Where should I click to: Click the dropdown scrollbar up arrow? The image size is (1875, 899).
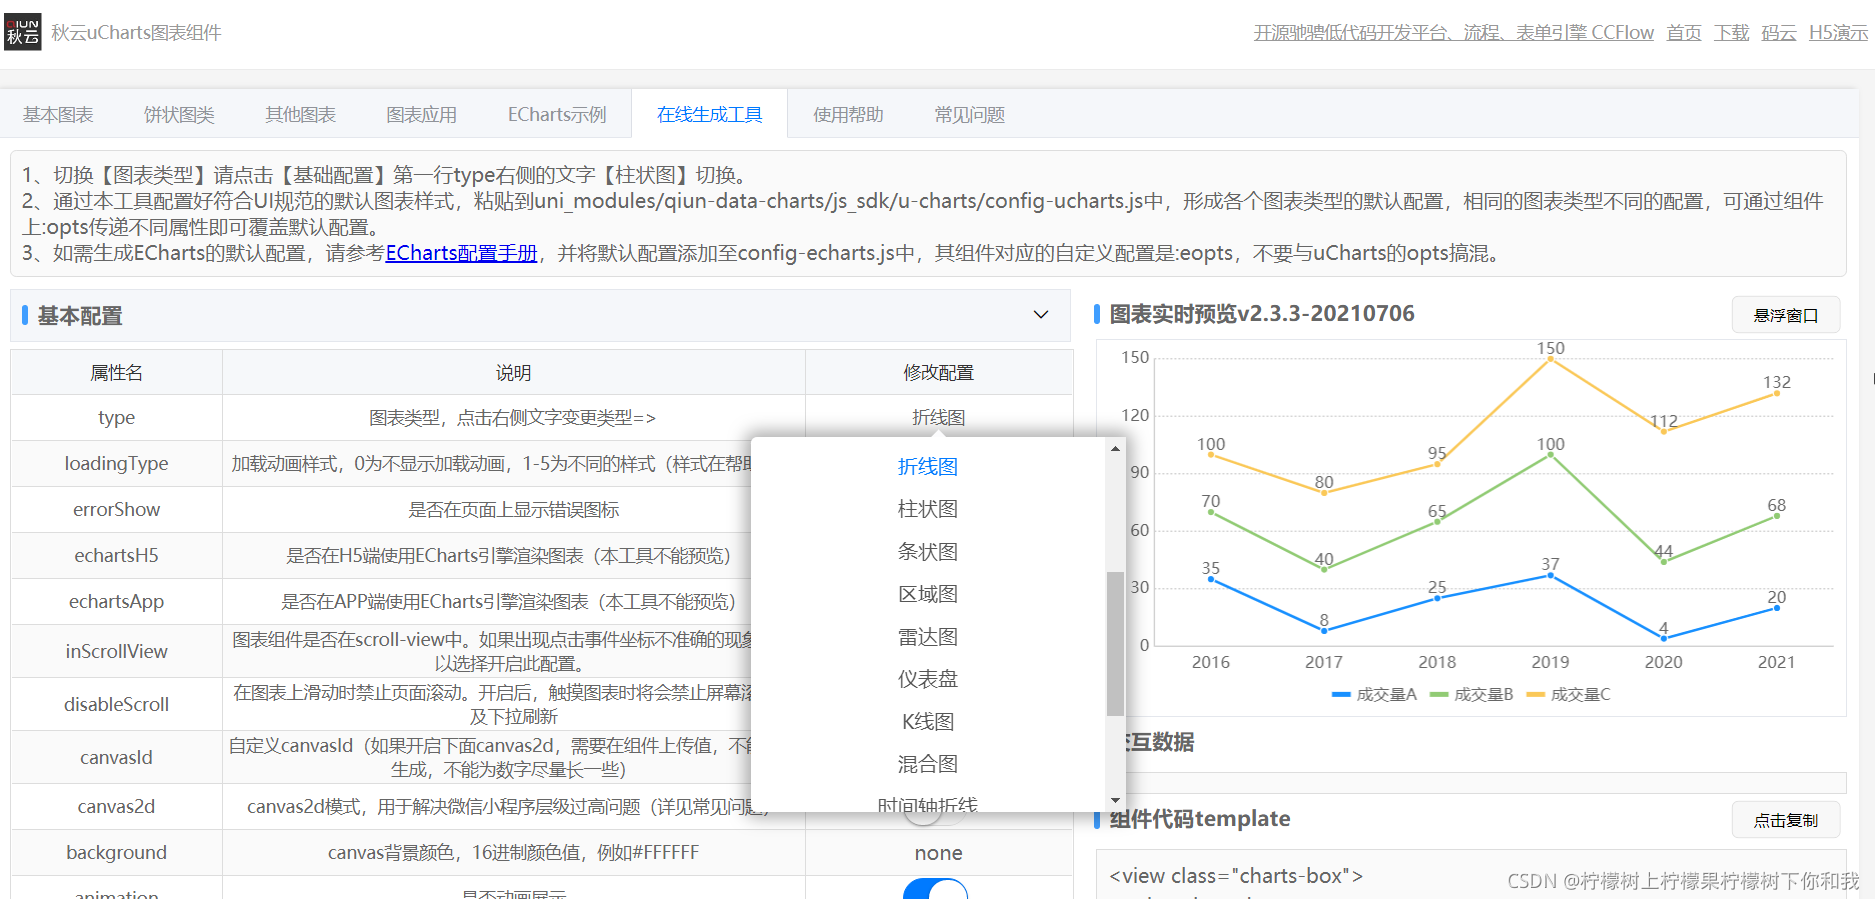pyautogui.click(x=1115, y=448)
